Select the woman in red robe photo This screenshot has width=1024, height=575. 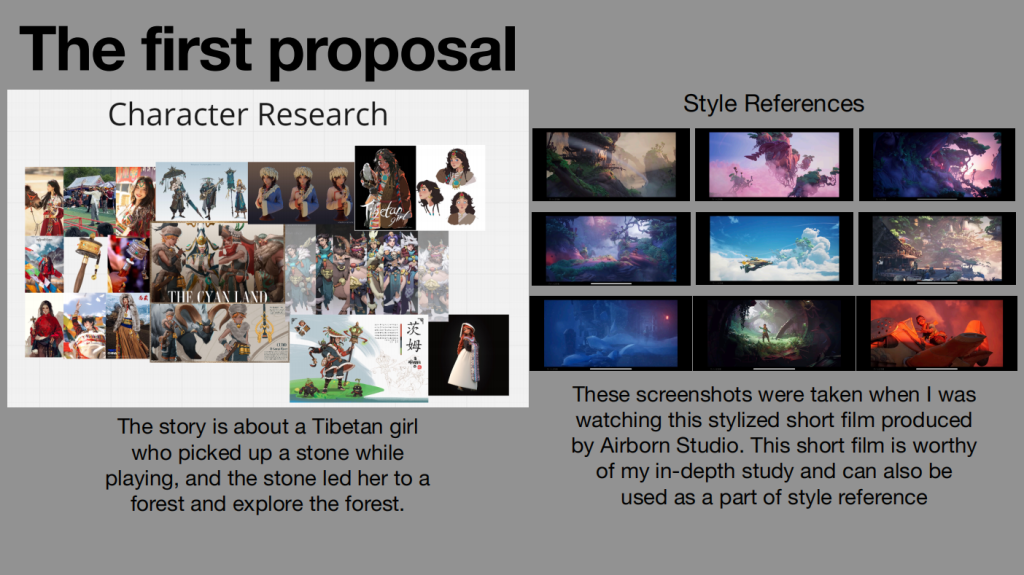pyautogui.click(x=44, y=325)
